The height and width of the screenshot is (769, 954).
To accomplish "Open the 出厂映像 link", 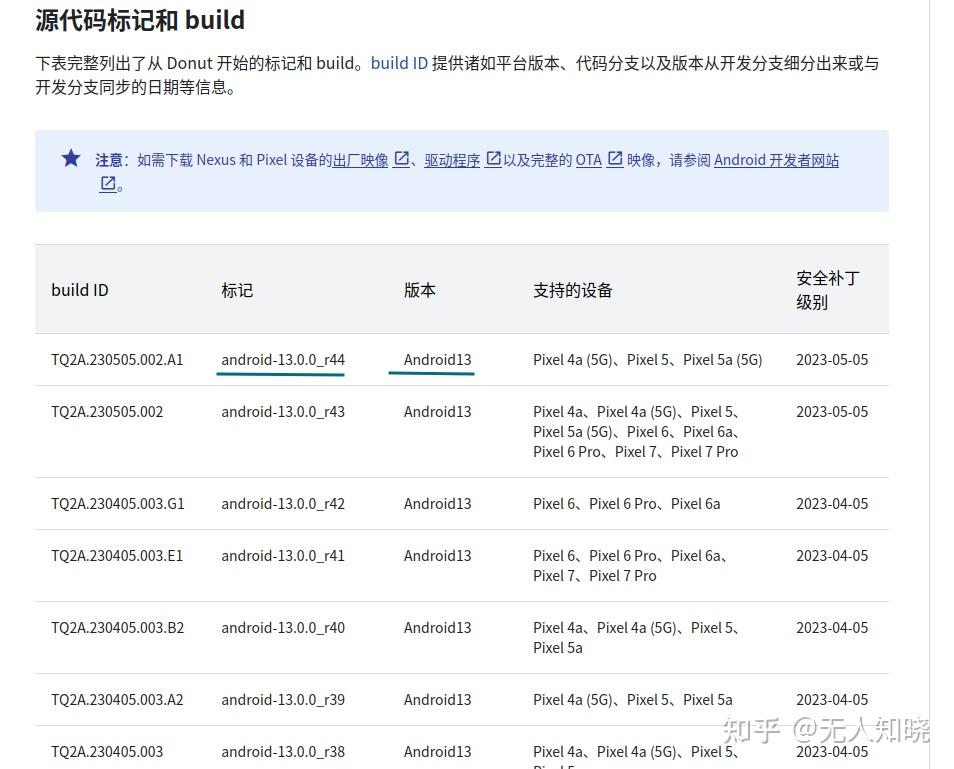I will 361,160.
